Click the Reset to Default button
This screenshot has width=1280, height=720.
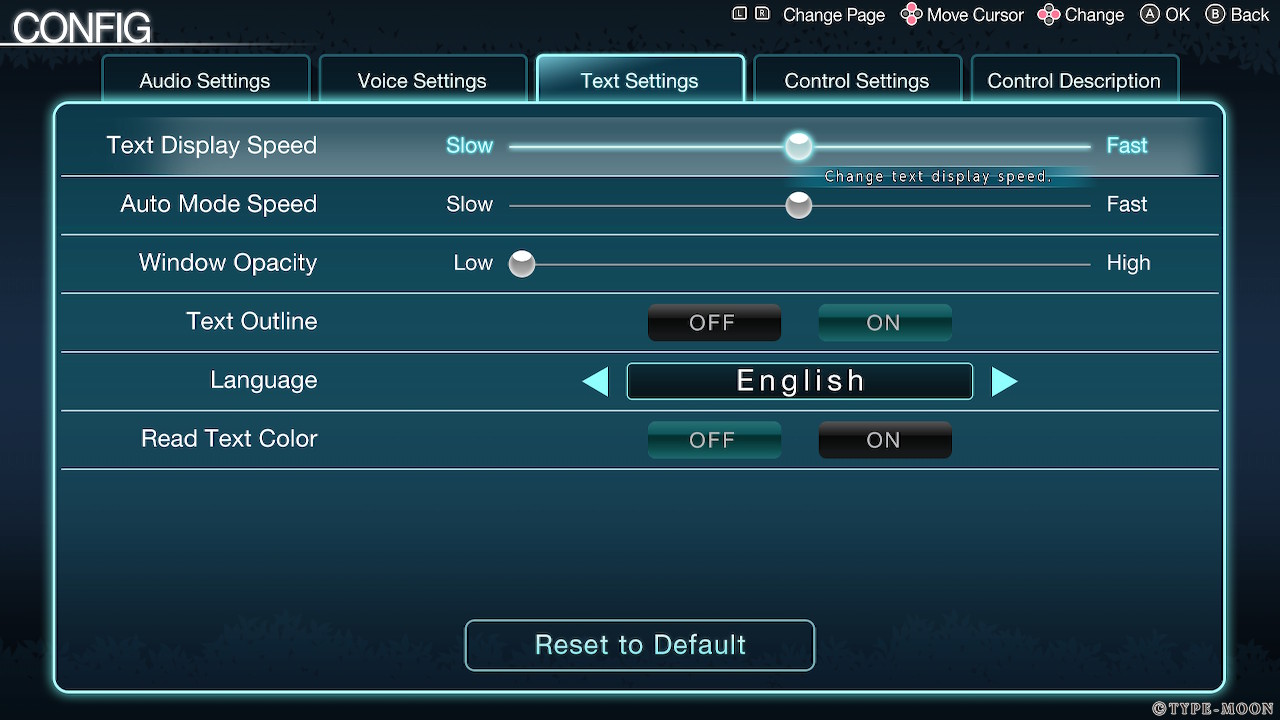click(x=640, y=645)
